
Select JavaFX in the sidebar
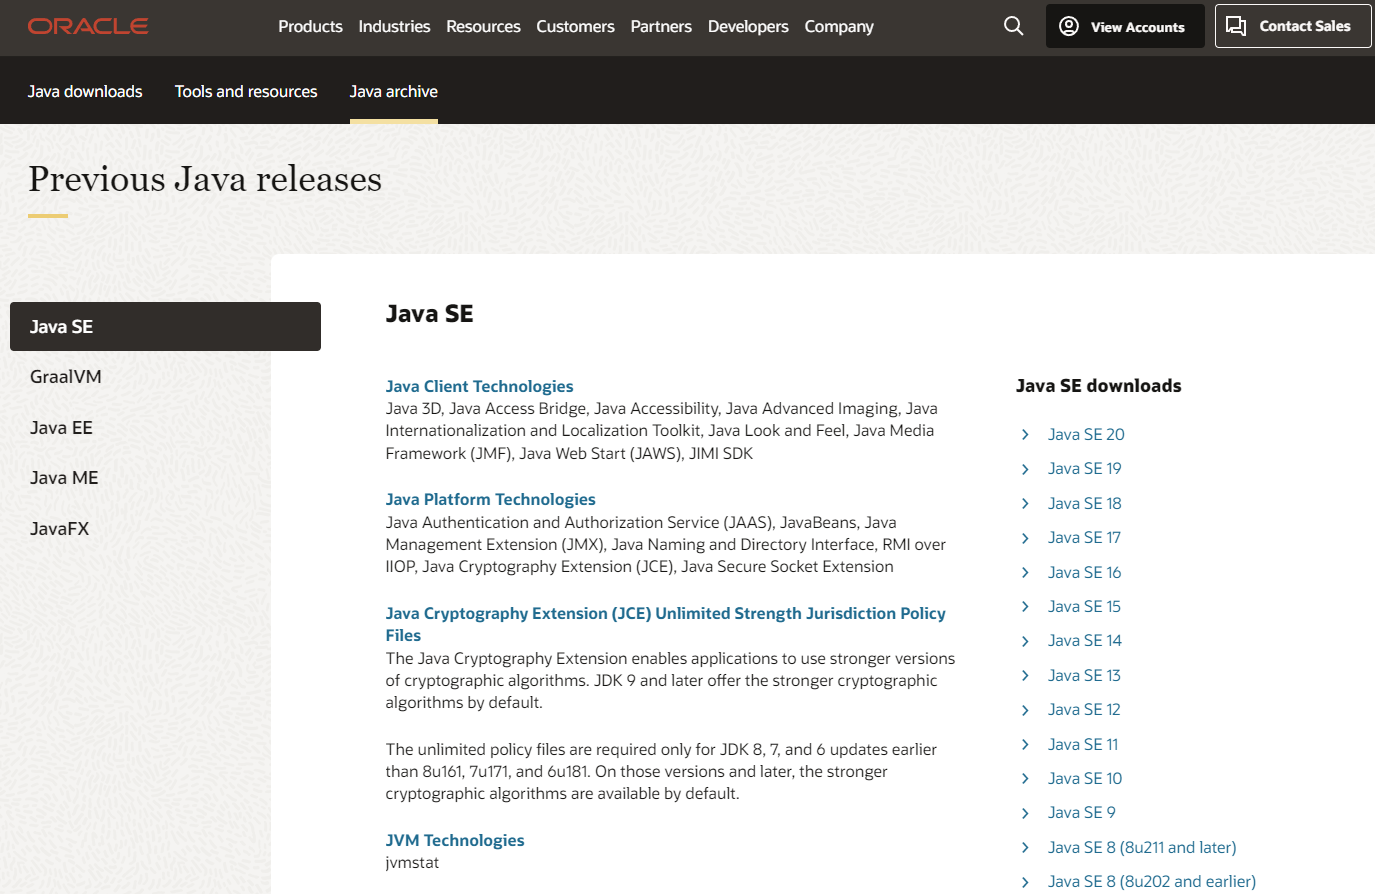click(x=60, y=529)
